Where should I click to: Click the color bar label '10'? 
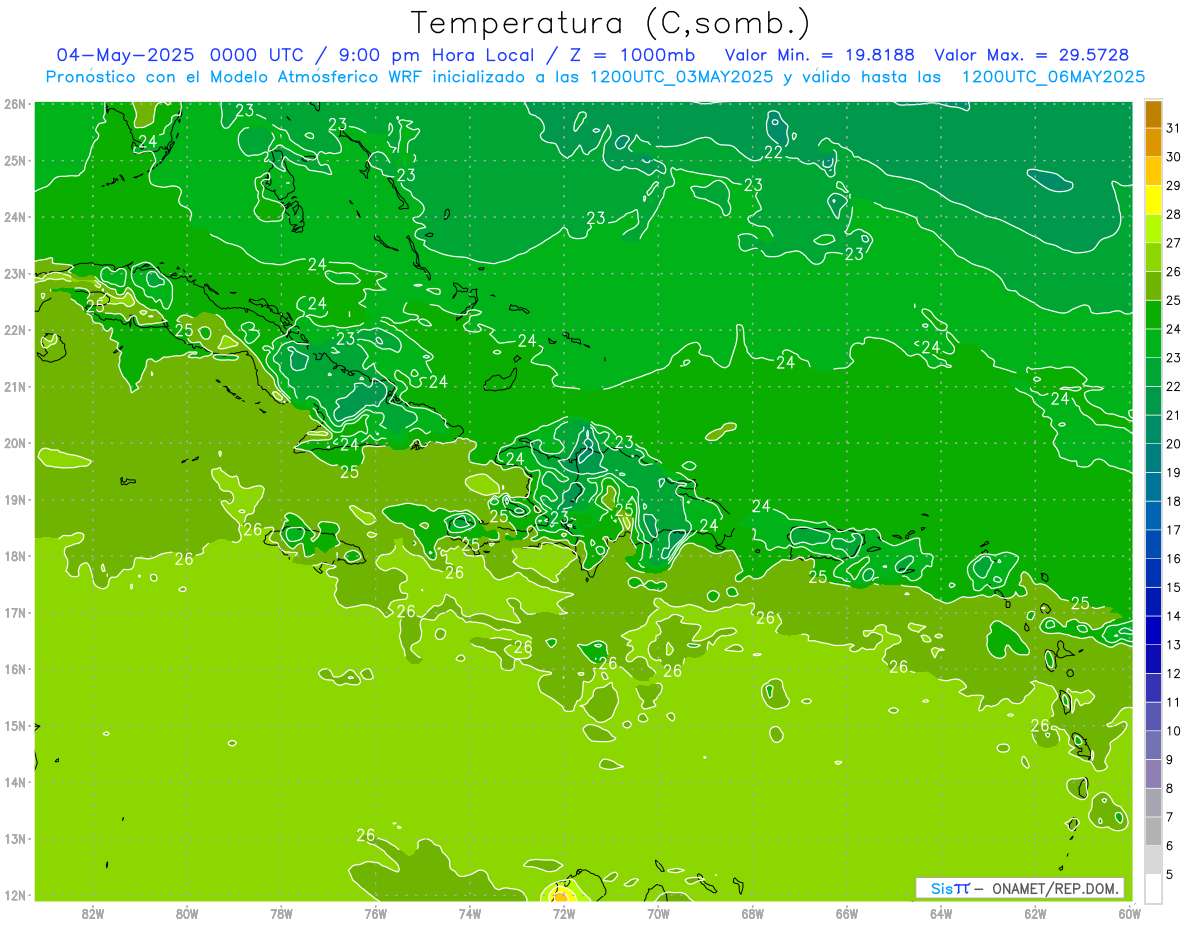(x=1174, y=731)
